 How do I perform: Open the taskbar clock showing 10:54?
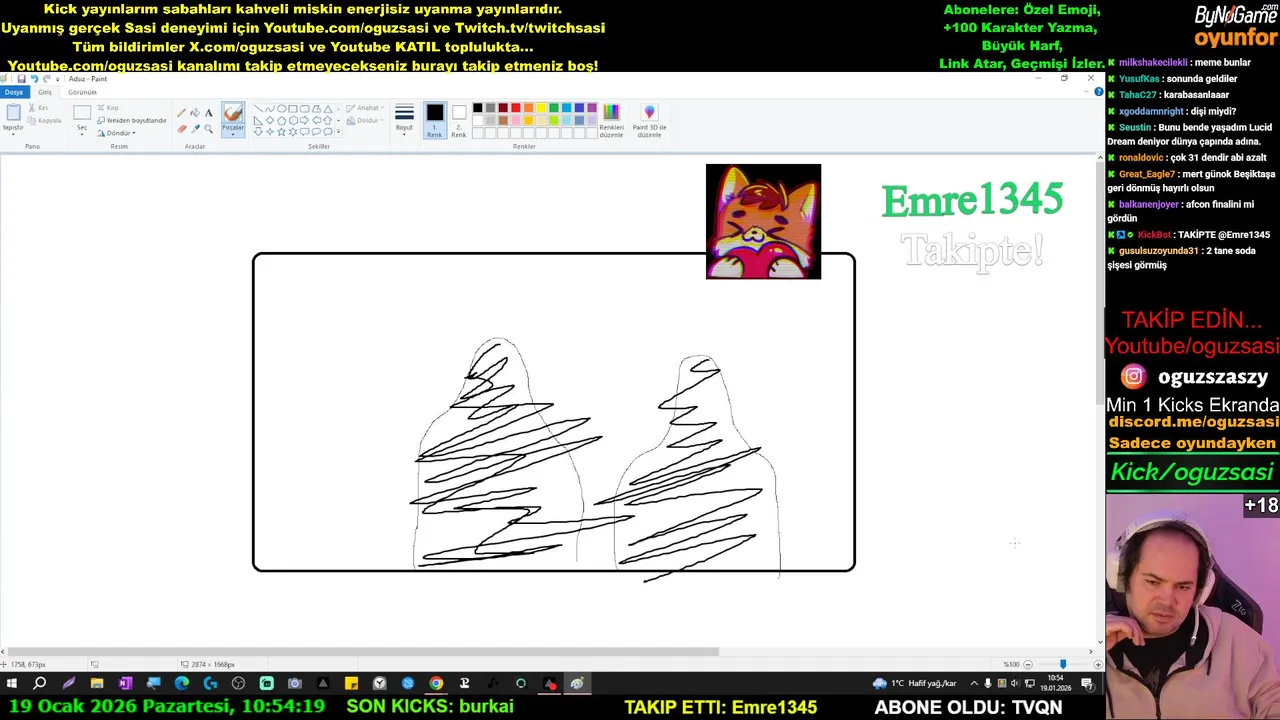[1055, 684]
